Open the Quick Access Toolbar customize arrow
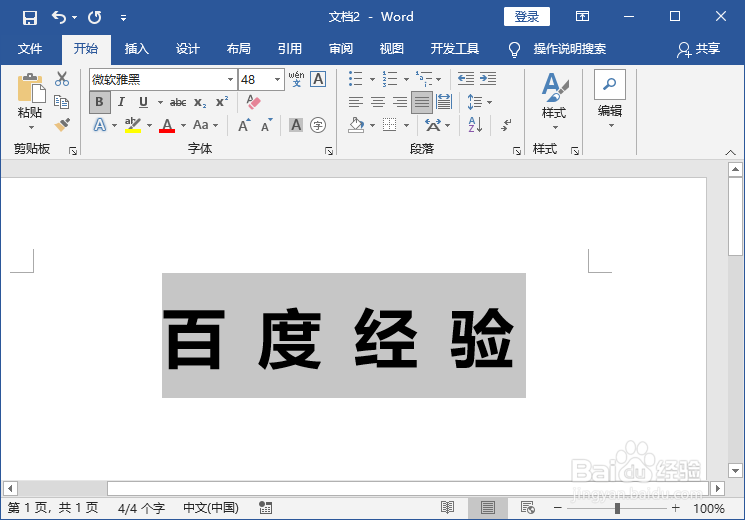 pyautogui.click(x=124, y=18)
